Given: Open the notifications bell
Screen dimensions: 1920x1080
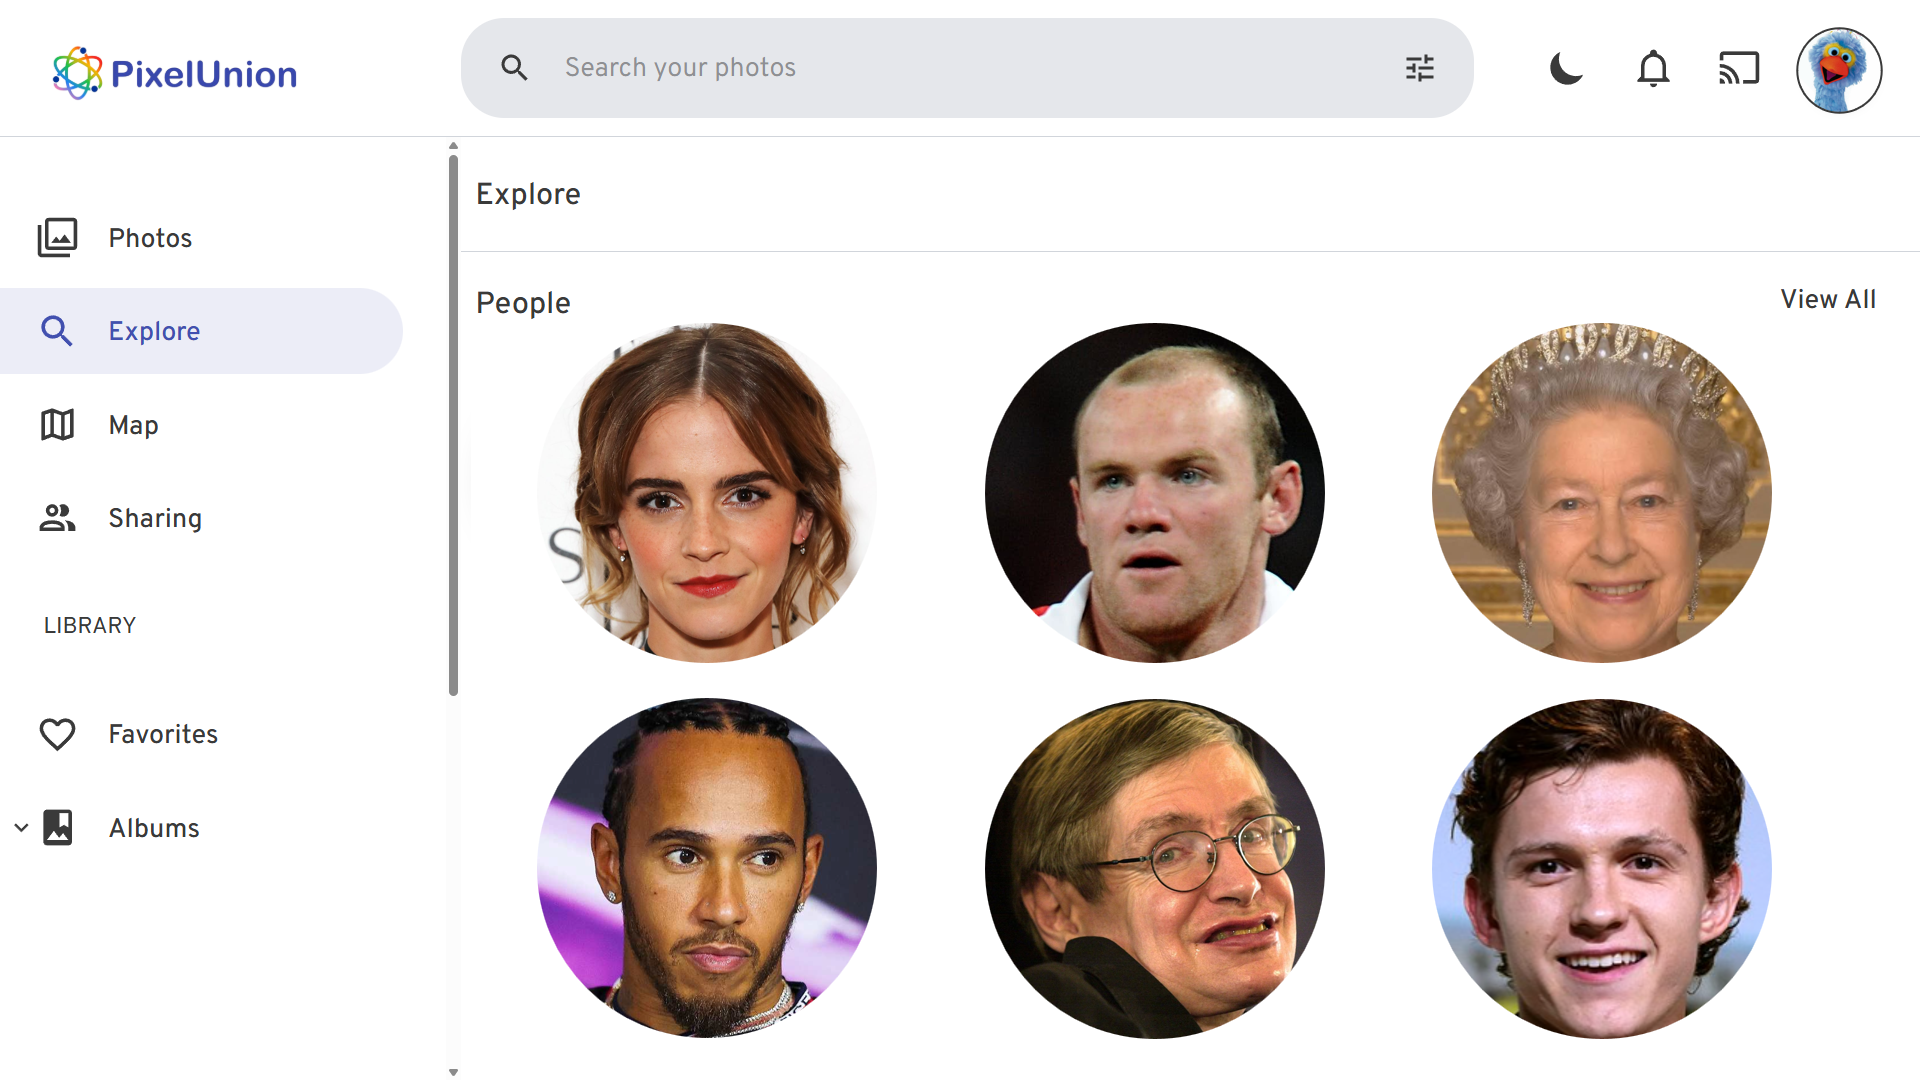Looking at the screenshot, I should (x=1652, y=69).
